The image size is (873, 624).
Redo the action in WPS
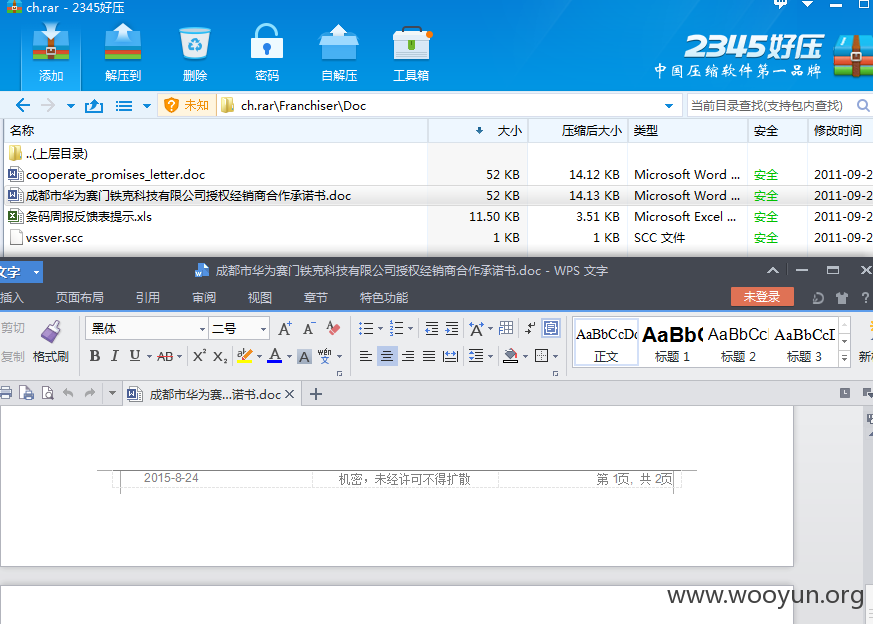pos(90,393)
